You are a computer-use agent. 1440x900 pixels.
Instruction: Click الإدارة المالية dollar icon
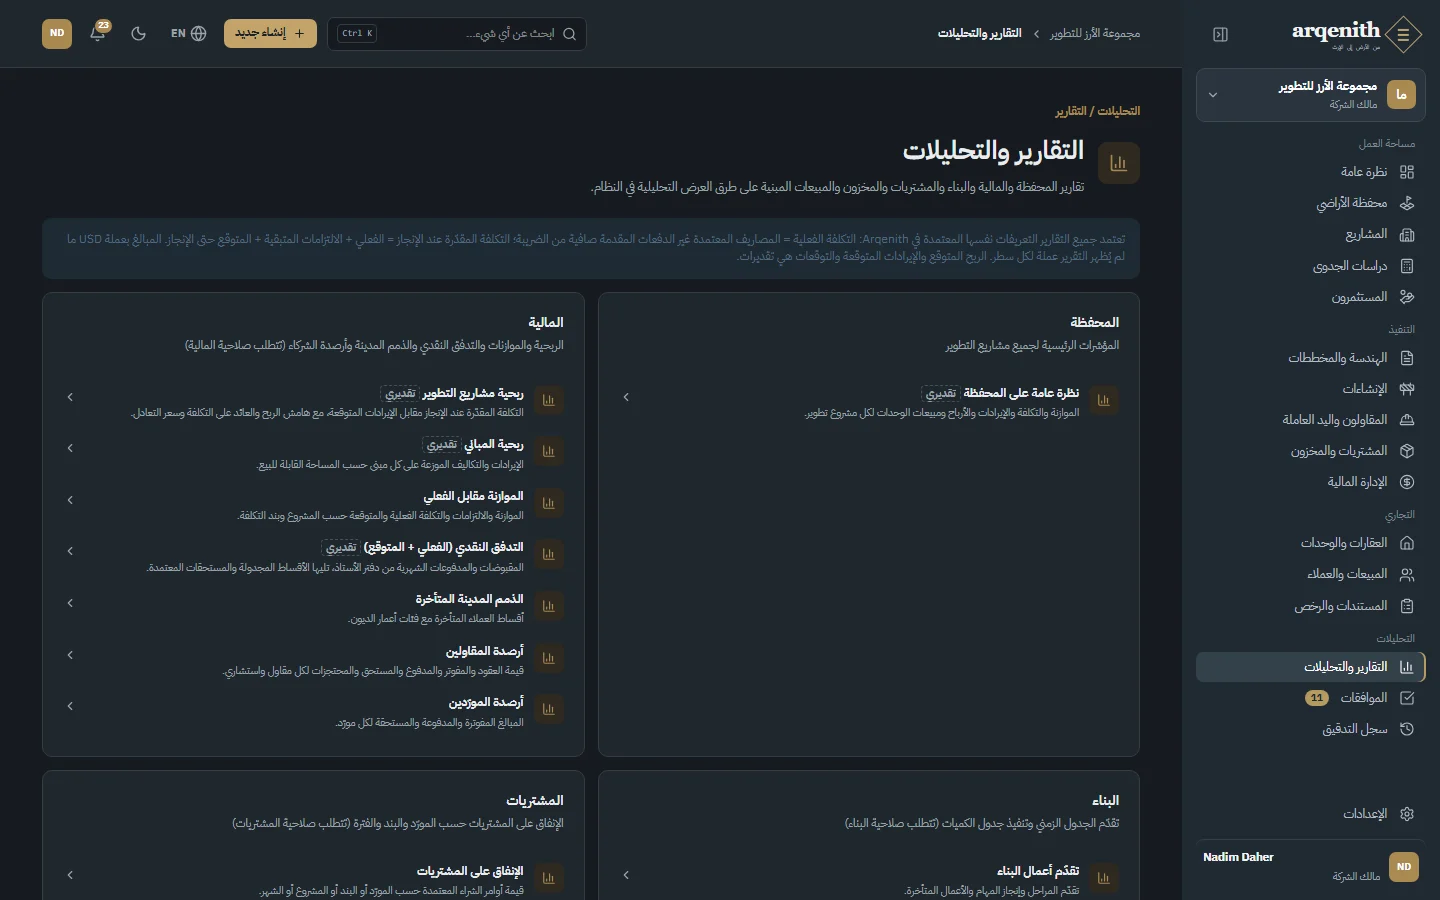pos(1407,482)
